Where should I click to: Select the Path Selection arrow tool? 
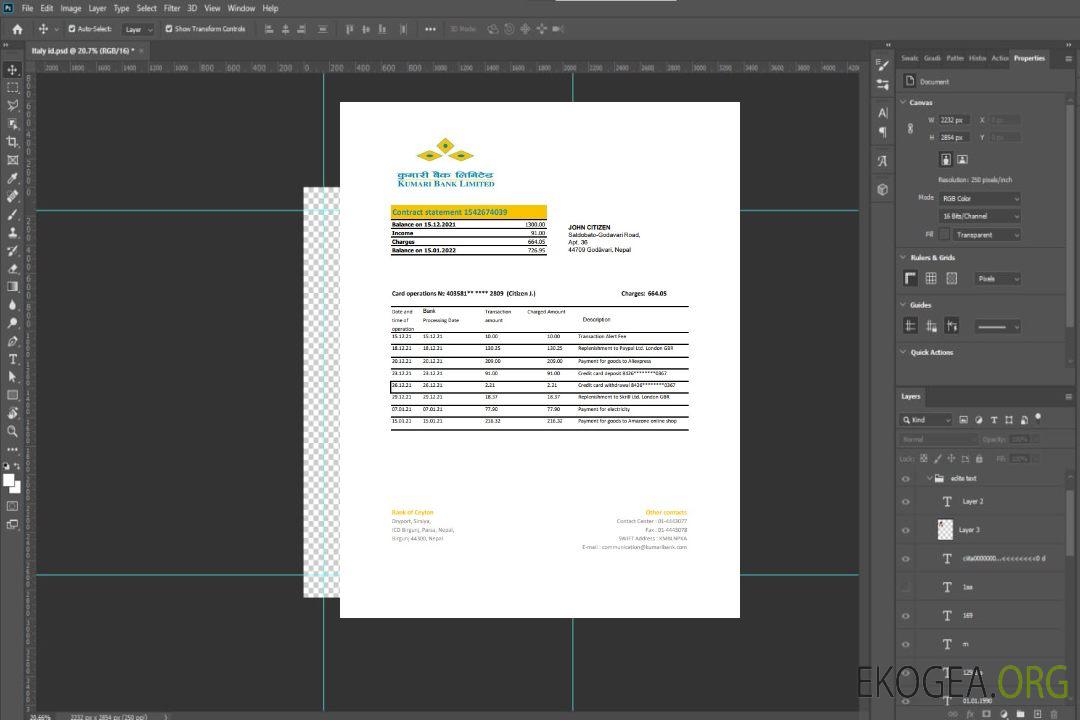click(12, 377)
